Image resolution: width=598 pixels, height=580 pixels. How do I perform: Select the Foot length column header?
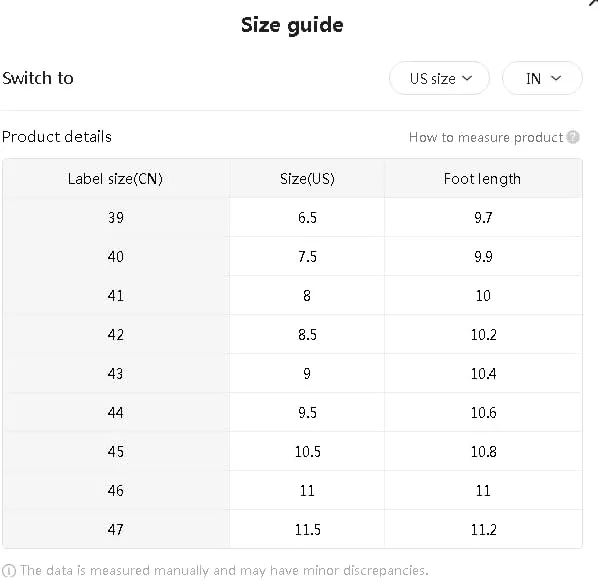[x=483, y=179]
